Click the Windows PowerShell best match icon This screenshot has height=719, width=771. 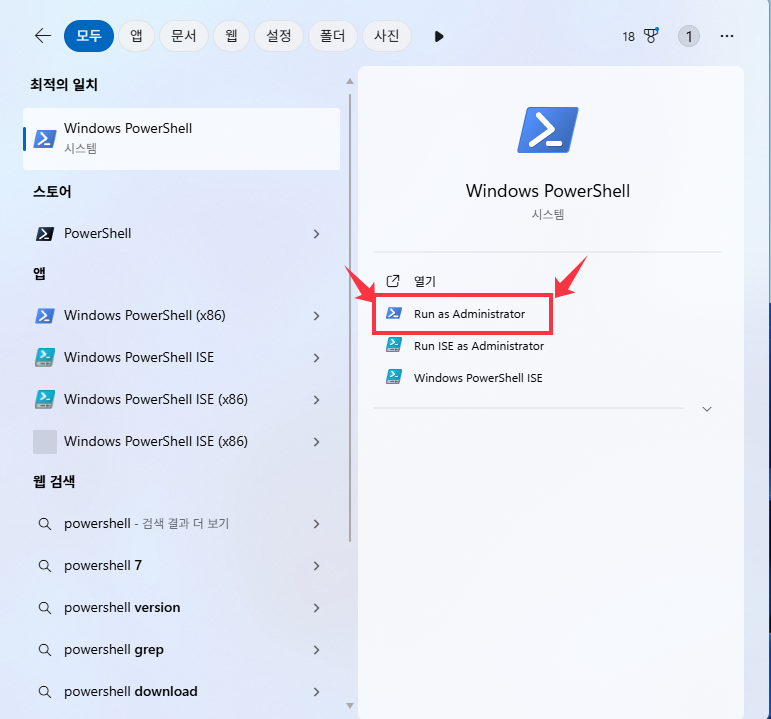click(45, 139)
